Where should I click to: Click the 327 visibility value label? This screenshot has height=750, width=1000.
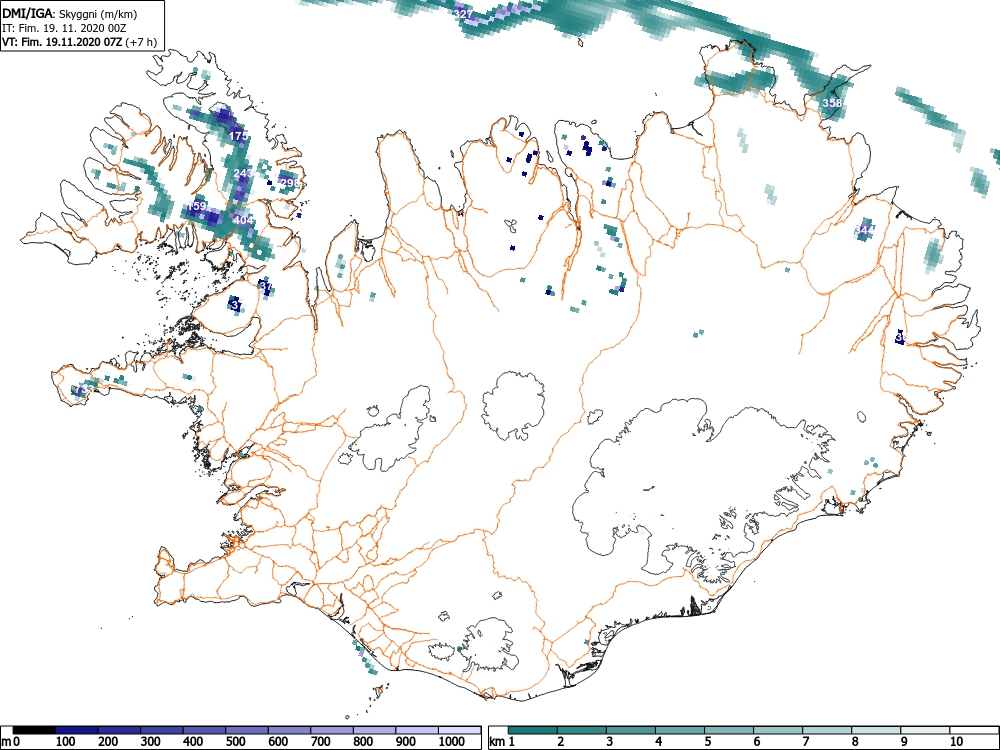(463, 13)
